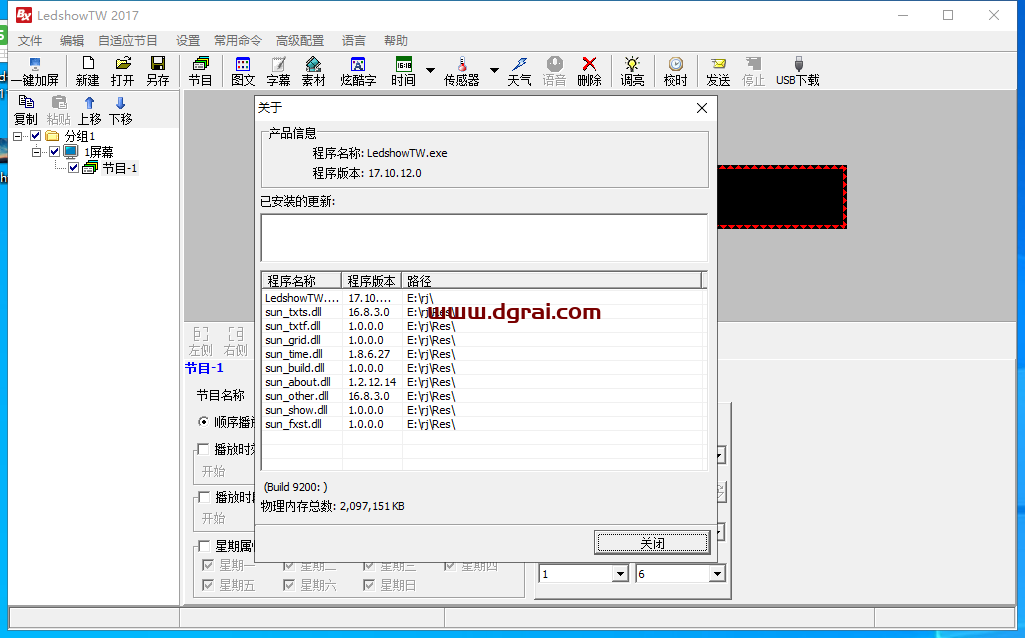
Task: Open the 传感器 dropdown arrow
Action: pyautogui.click(x=494, y=71)
